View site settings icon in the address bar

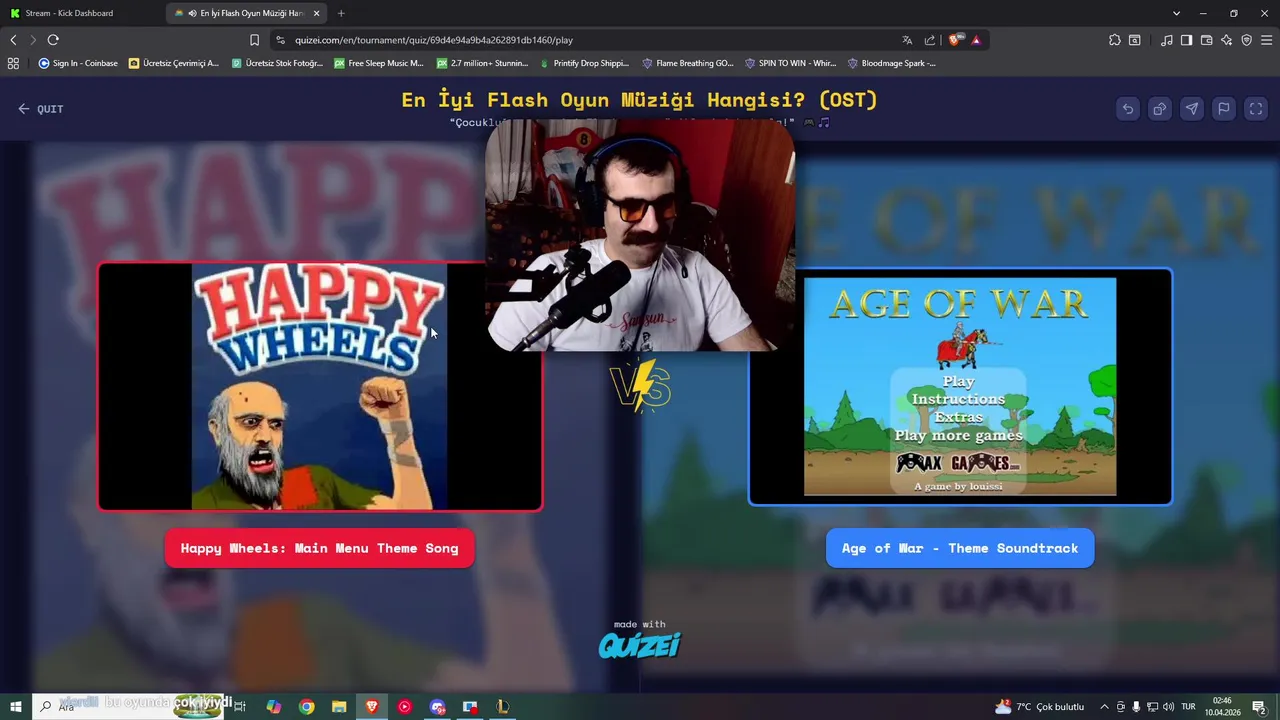pyautogui.click(x=280, y=40)
